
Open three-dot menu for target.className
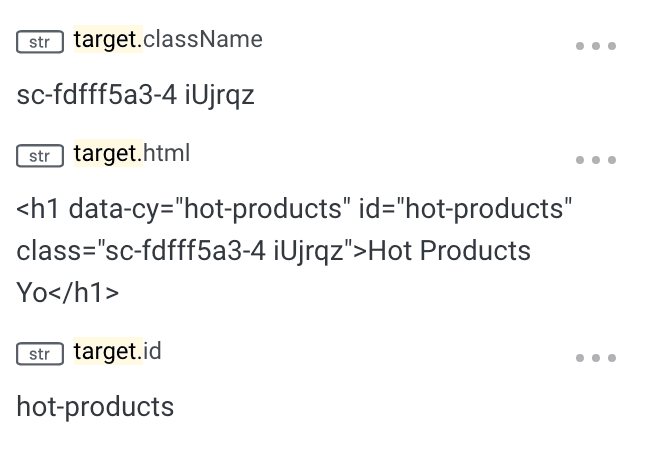596,46
